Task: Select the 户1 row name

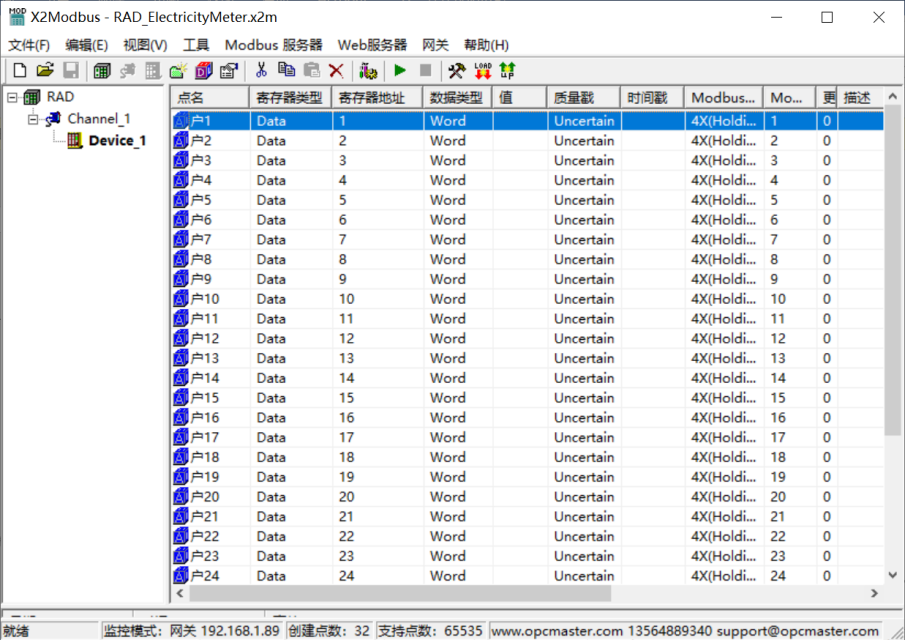Action: click(x=200, y=121)
